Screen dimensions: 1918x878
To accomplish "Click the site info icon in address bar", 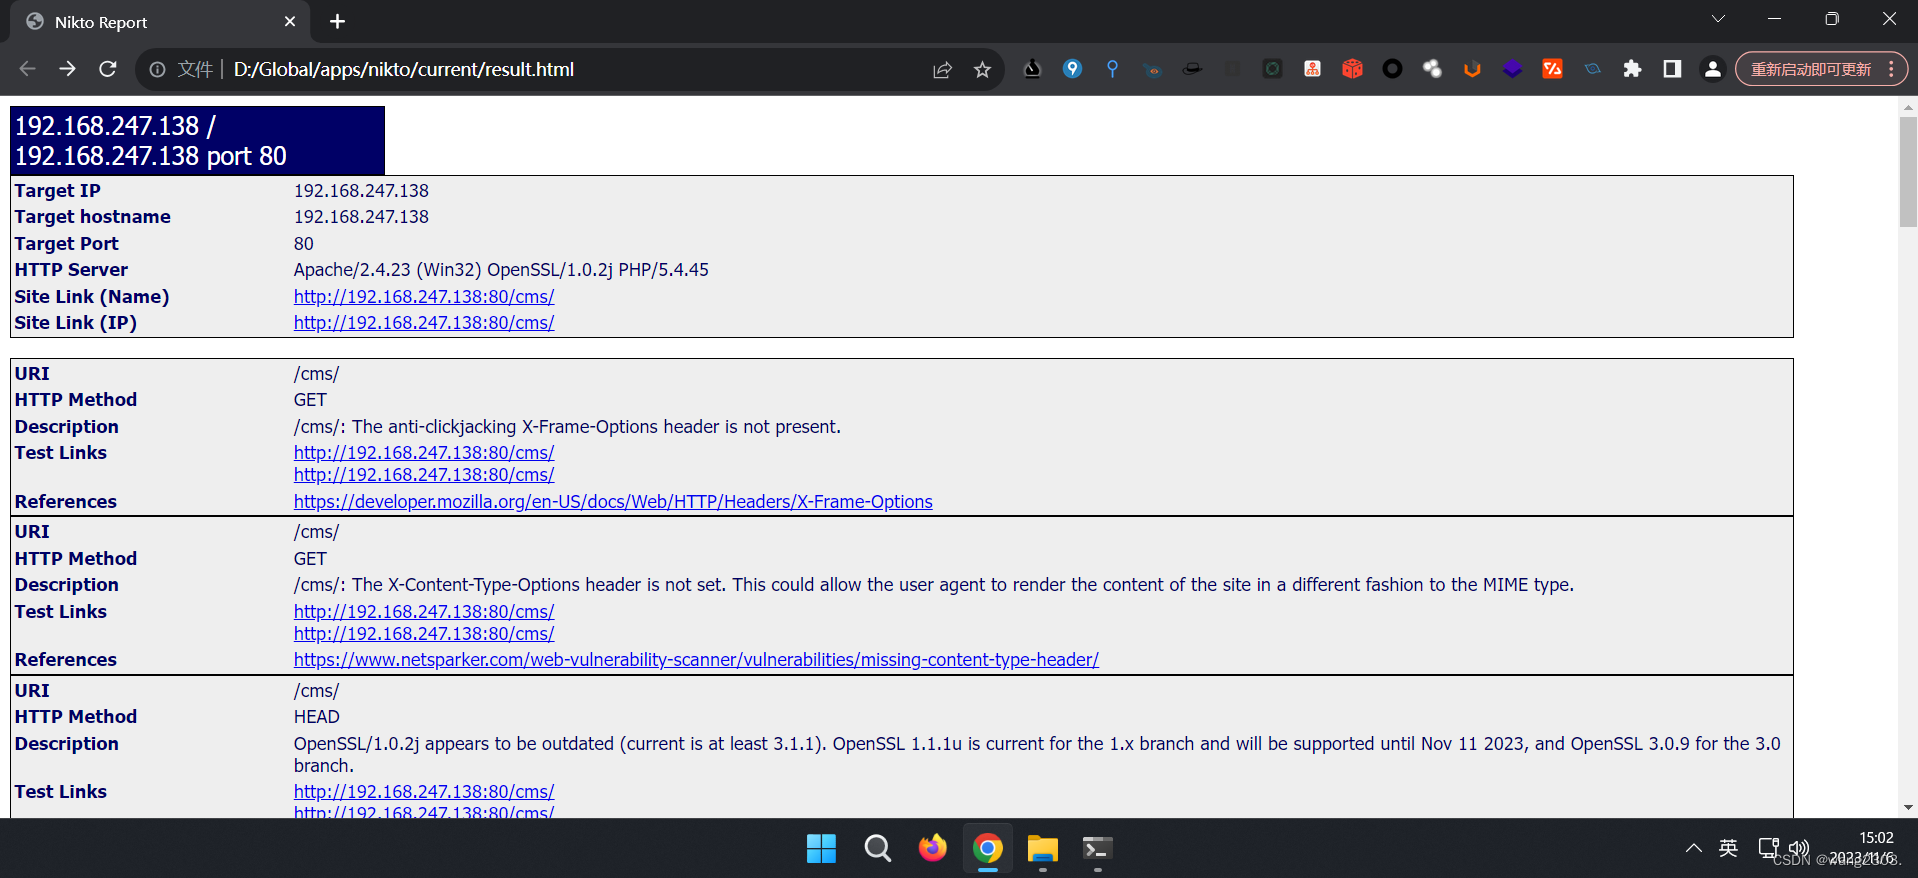I will tap(158, 69).
